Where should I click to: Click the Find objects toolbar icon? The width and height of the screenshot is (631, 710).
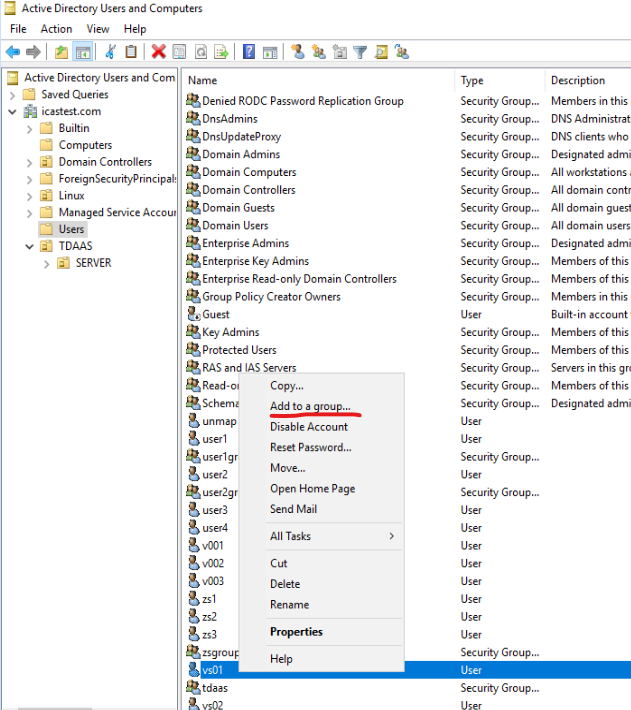tap(381, 52)
